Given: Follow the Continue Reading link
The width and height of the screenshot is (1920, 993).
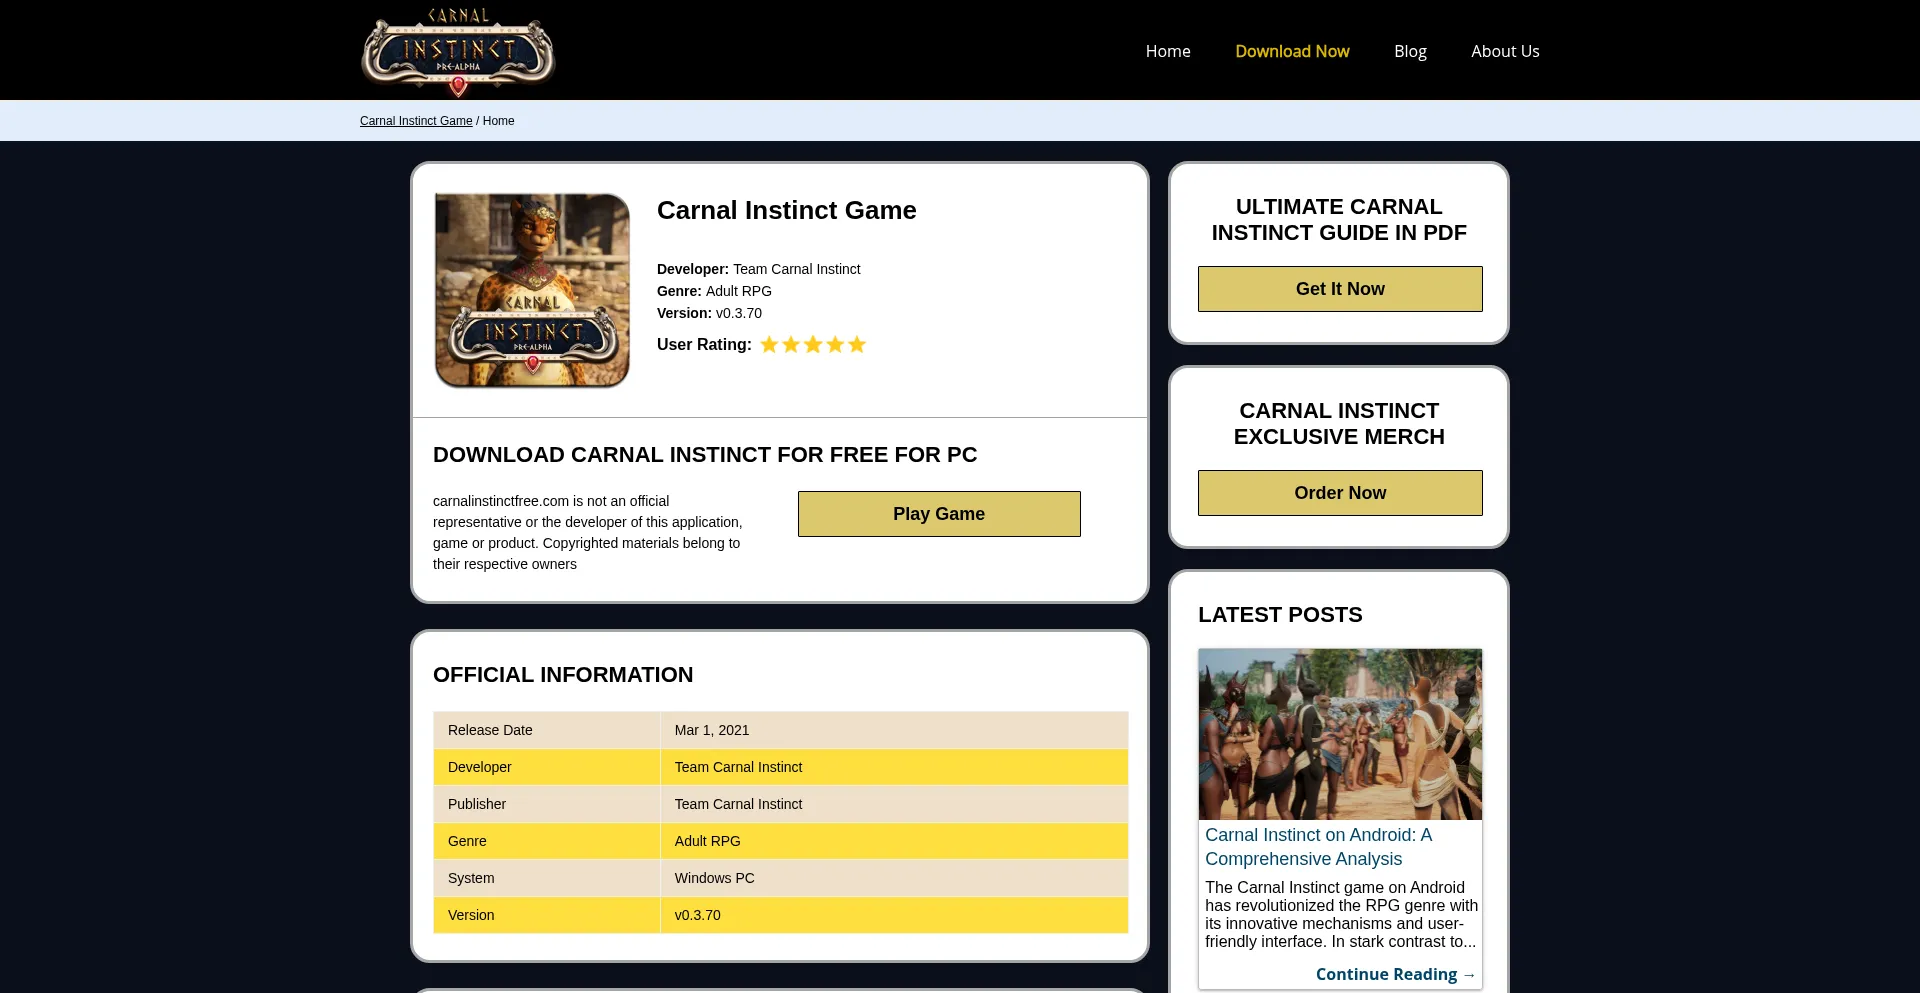Looking at the screenshot, I should click(x=1395, y=974).
